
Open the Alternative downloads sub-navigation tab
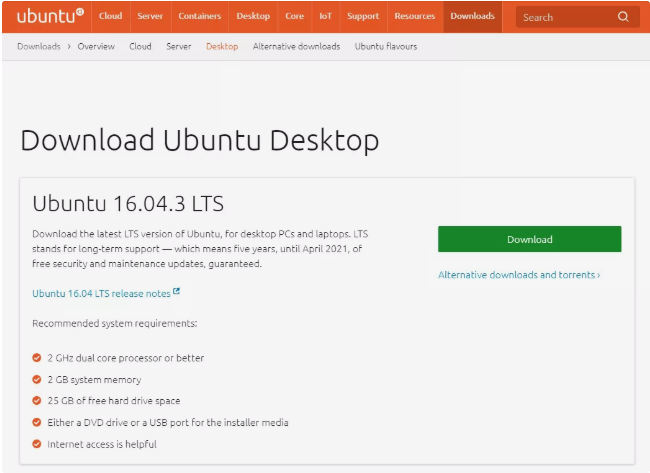296,46
